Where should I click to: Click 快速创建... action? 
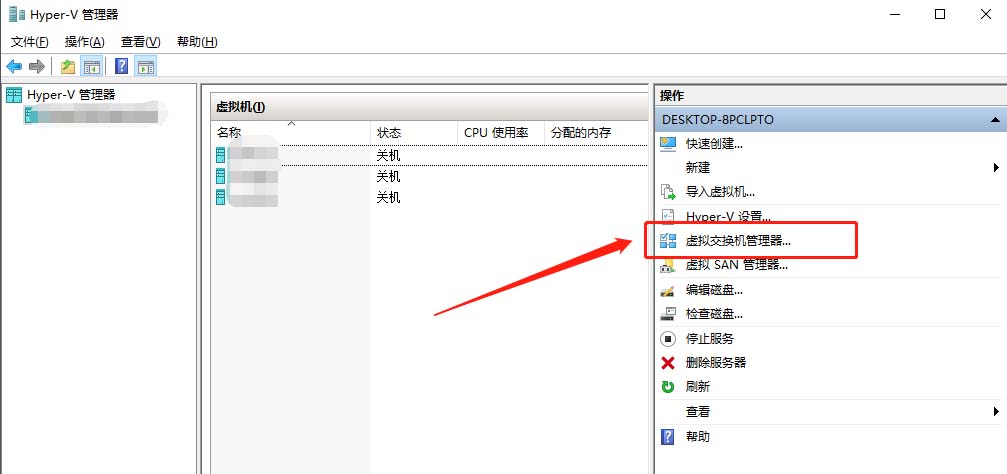714,144
